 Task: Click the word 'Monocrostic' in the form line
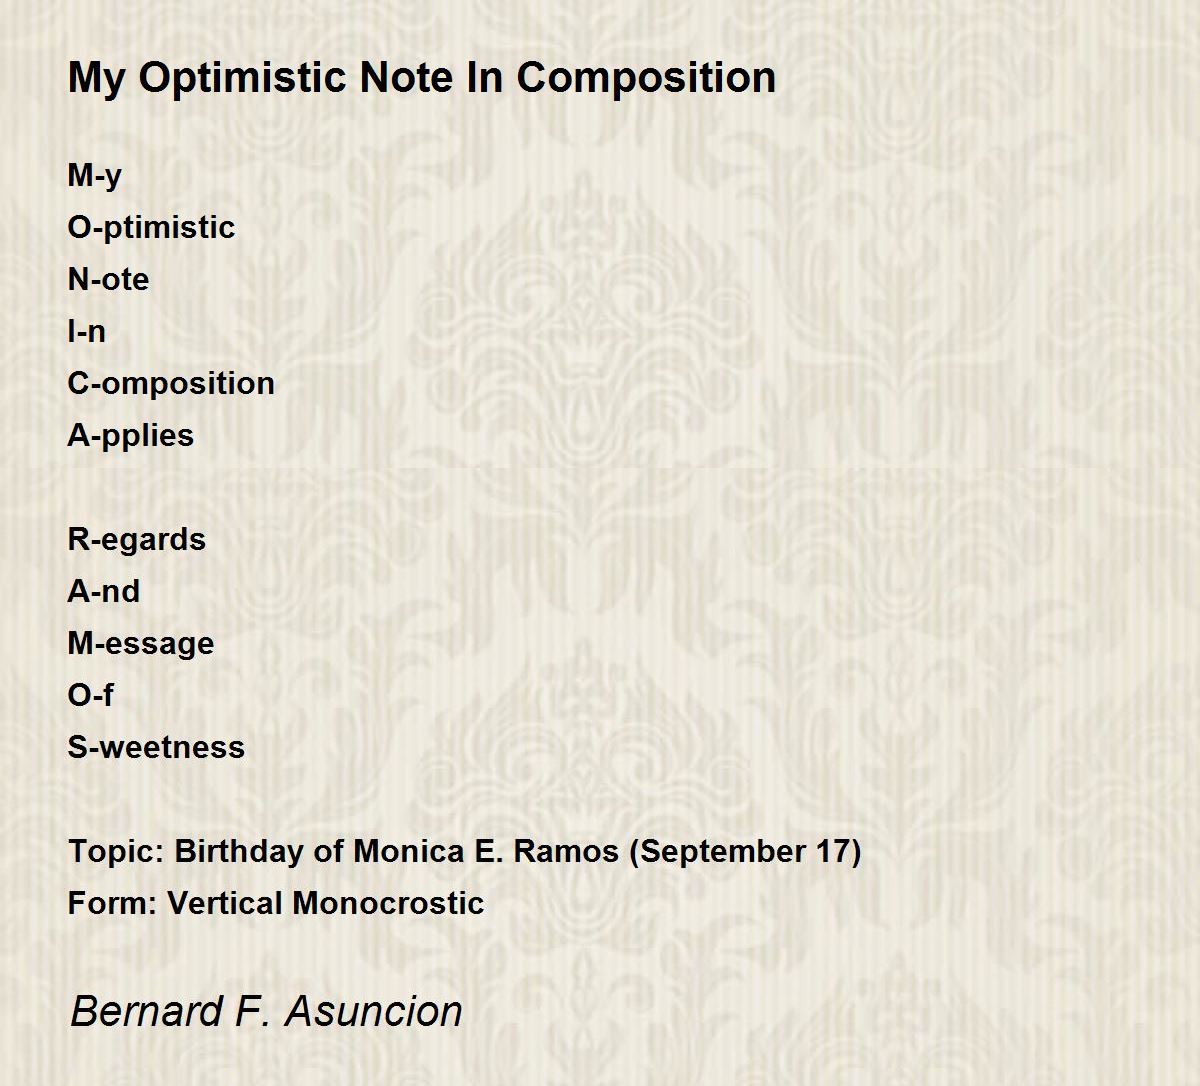pyautogui.click(x=389, y=903)
